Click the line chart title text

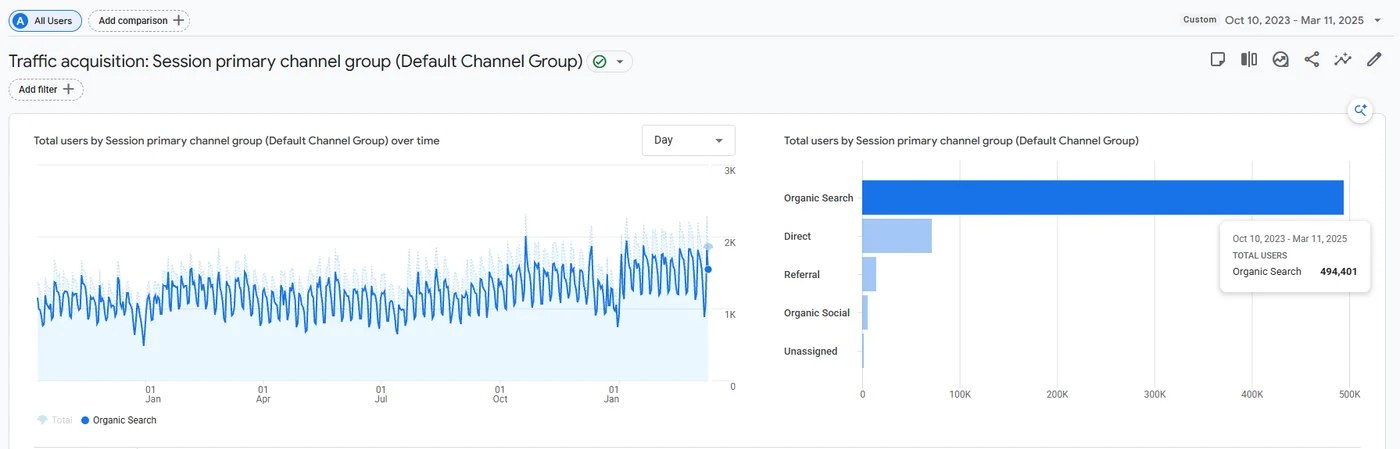pos(237,141)
